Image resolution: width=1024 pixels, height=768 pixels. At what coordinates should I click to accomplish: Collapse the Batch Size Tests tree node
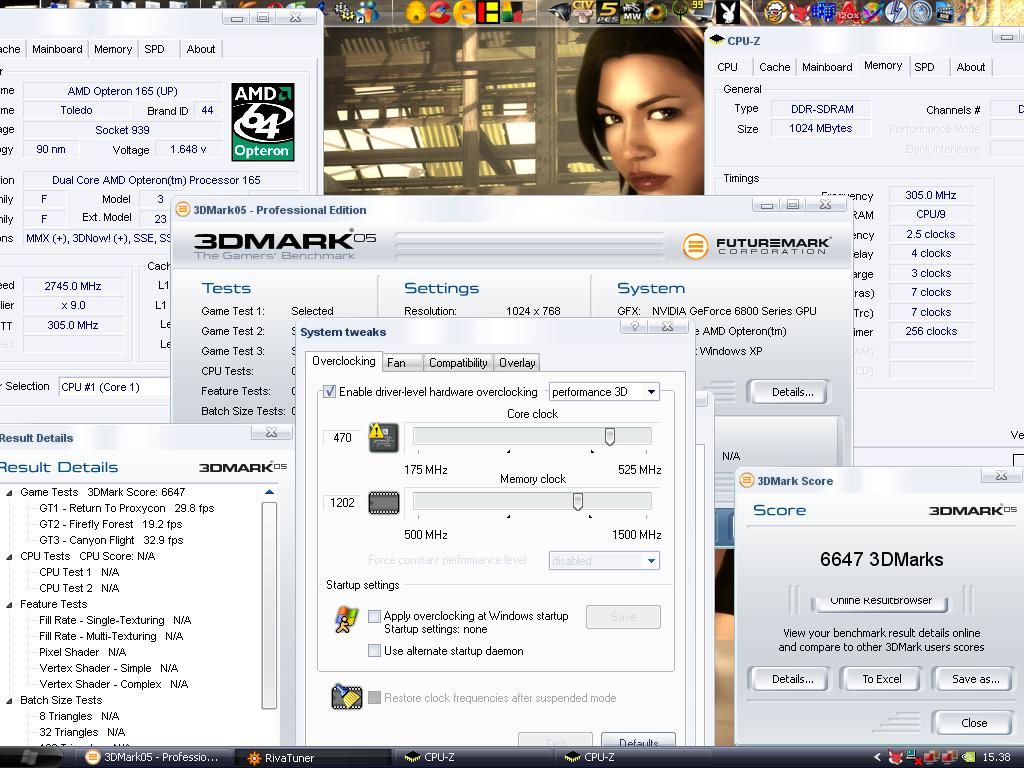click(x=9, y=701)
